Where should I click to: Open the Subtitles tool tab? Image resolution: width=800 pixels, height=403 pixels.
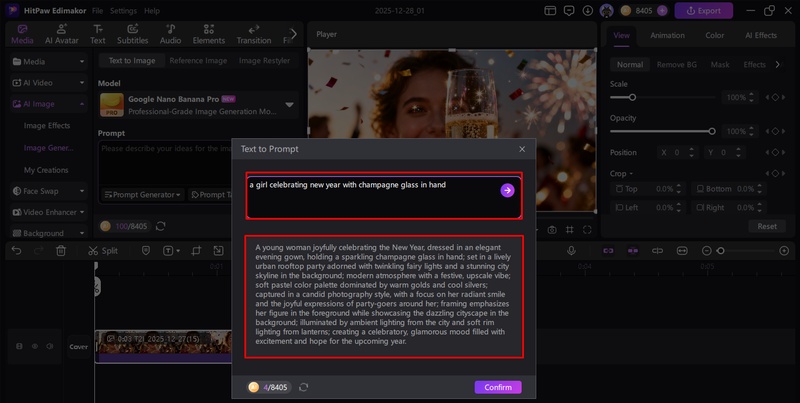[x=133, y=35]
